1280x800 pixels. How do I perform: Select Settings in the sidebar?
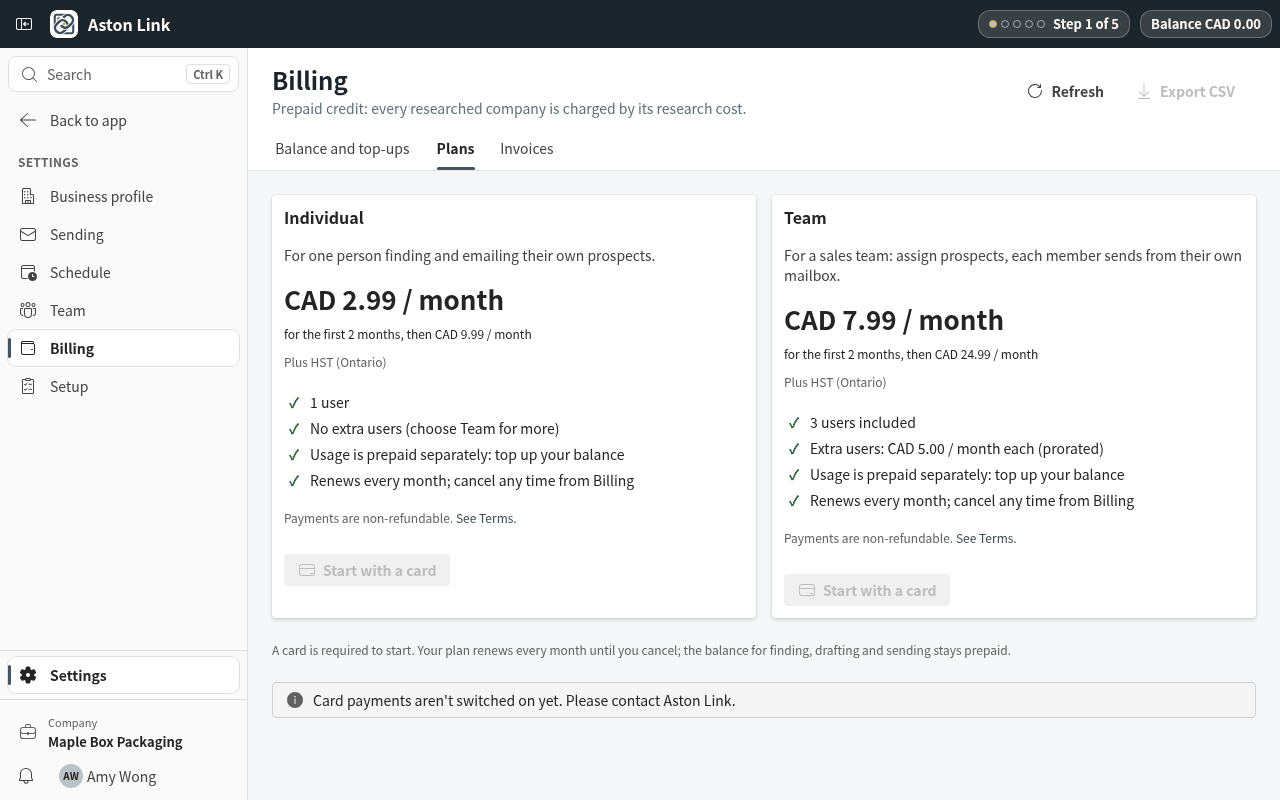click(x=124, y=675)
